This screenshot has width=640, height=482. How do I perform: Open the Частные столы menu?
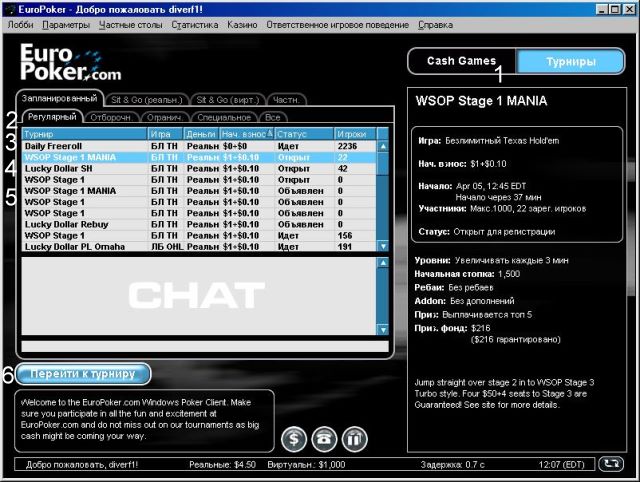click(x=131, y=25)
